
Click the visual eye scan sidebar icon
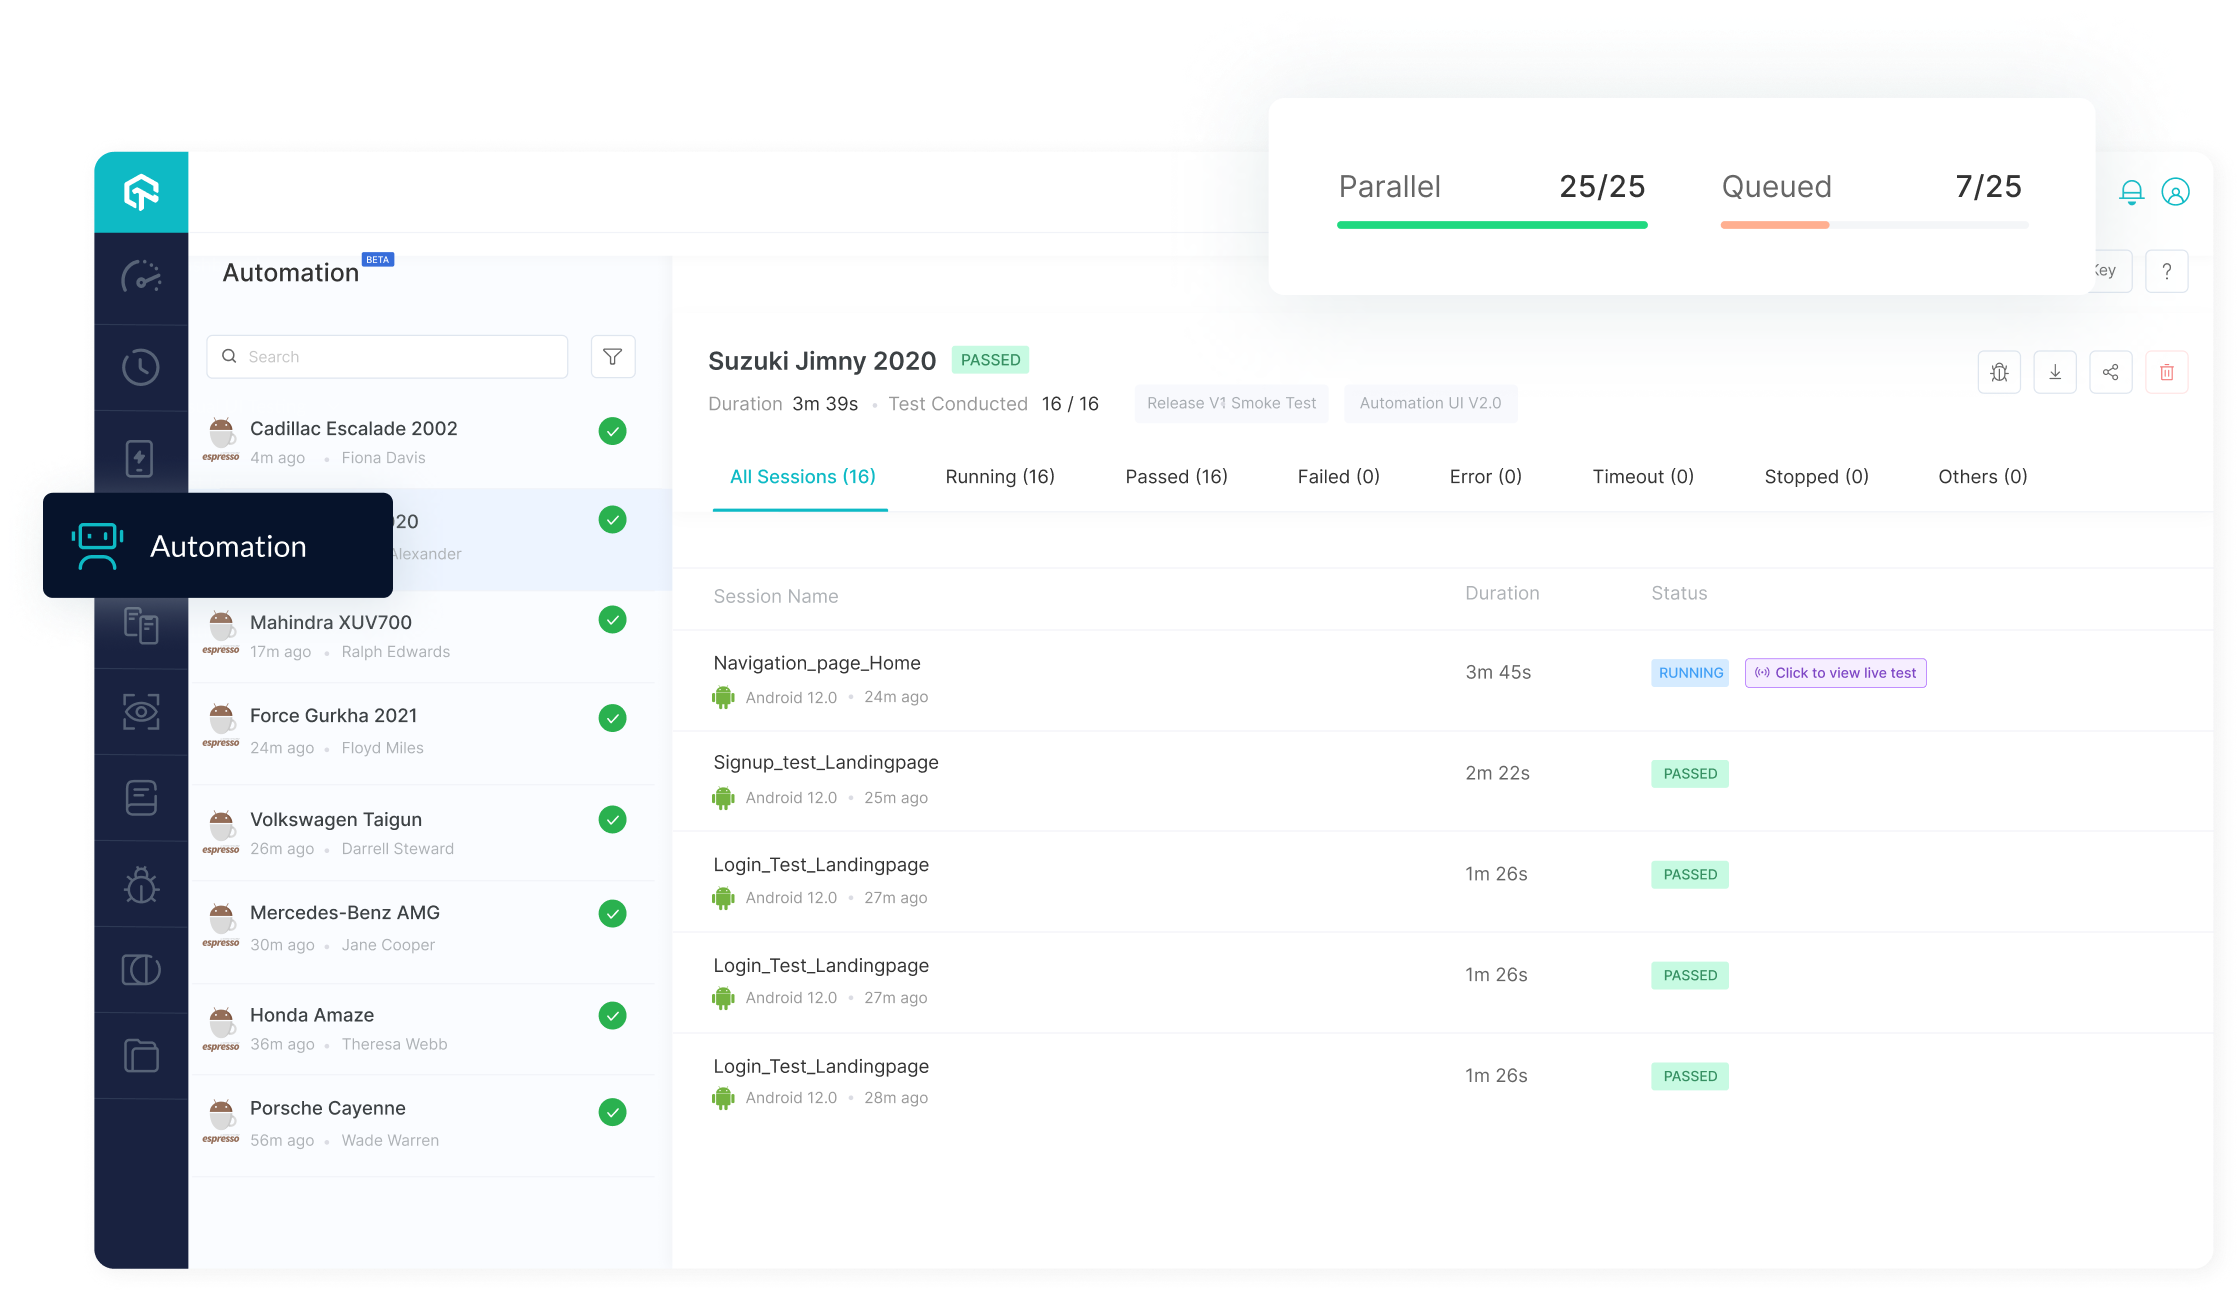pyautogui.click(x=141, y=711)
